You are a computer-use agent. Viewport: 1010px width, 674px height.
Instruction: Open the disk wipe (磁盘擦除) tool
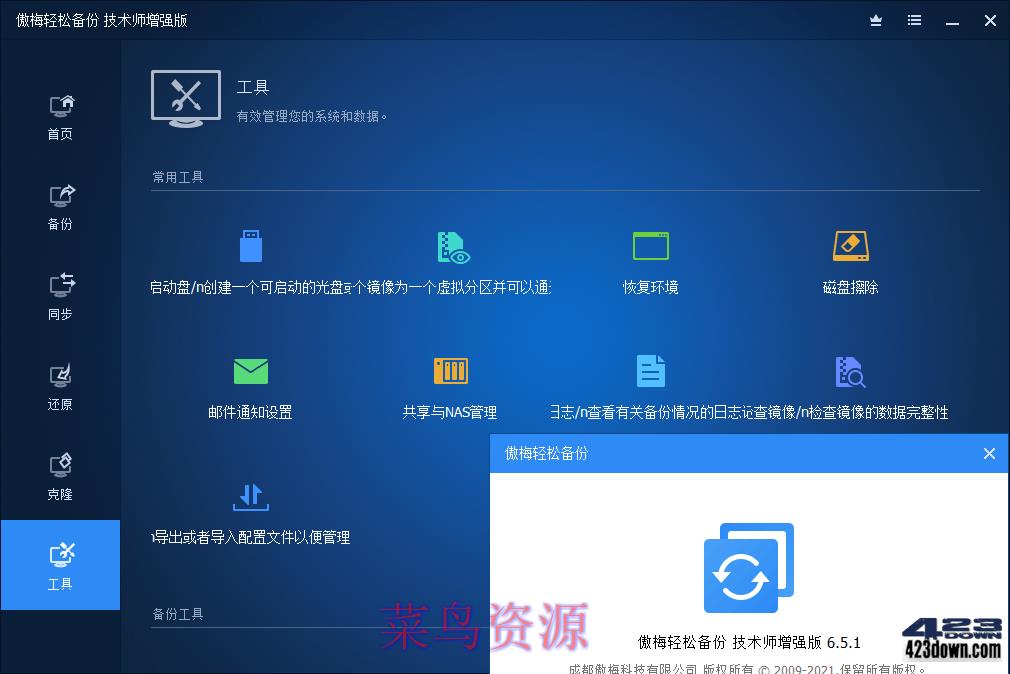tap(850, 260)
